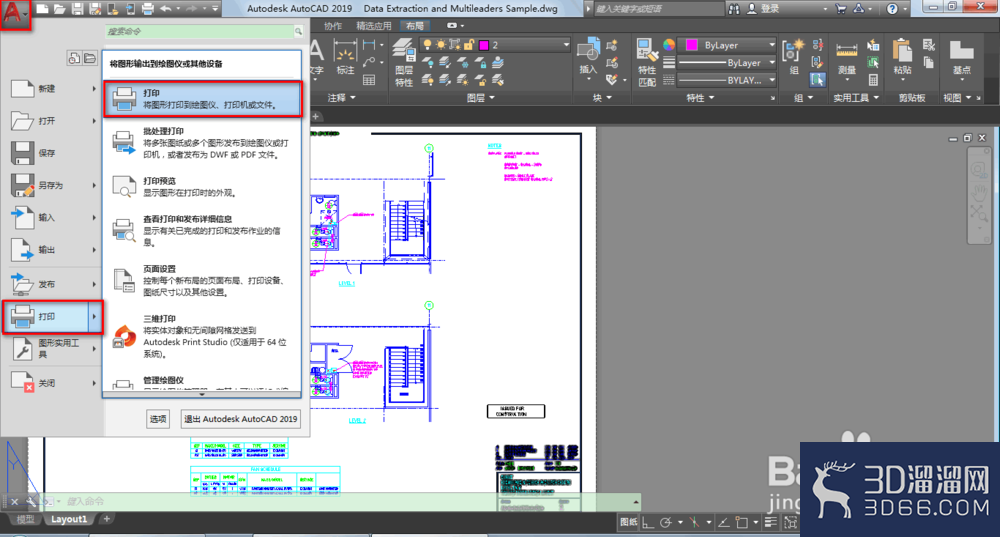Screen dimensions: 1000x537
Task: Click the New drawing icon in quick access toolbar
Action: [x=42, y=9]
